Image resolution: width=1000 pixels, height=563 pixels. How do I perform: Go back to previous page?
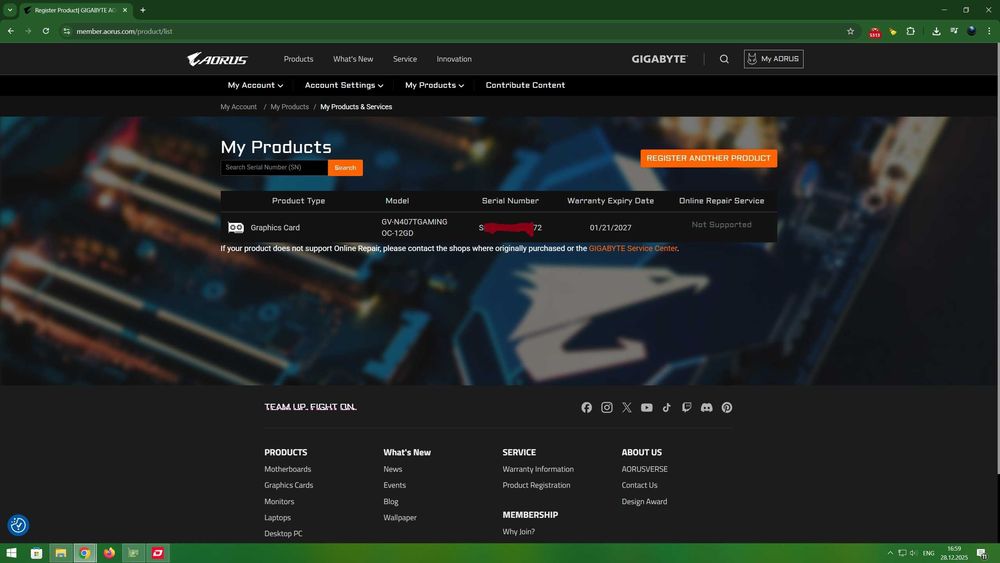coord(11,31)
